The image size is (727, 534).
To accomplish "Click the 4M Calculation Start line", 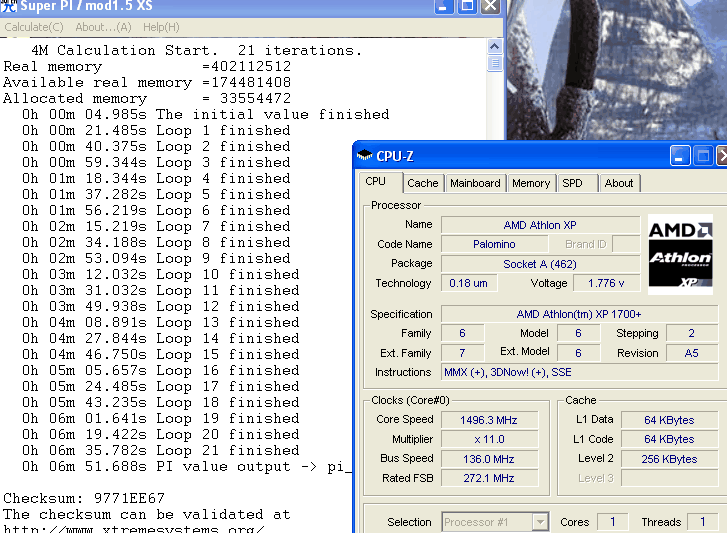I will tap(197, 50).
